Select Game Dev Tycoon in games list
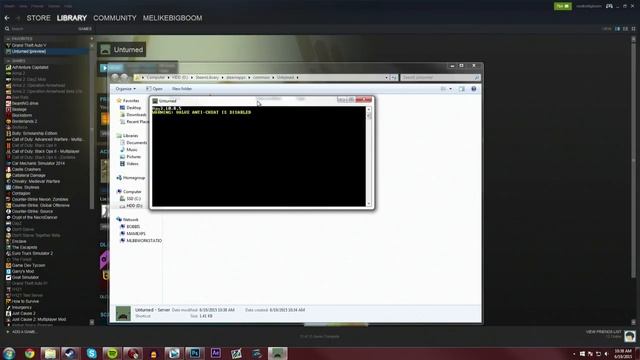Screen dimensions: 640x360 pos(28,265)
